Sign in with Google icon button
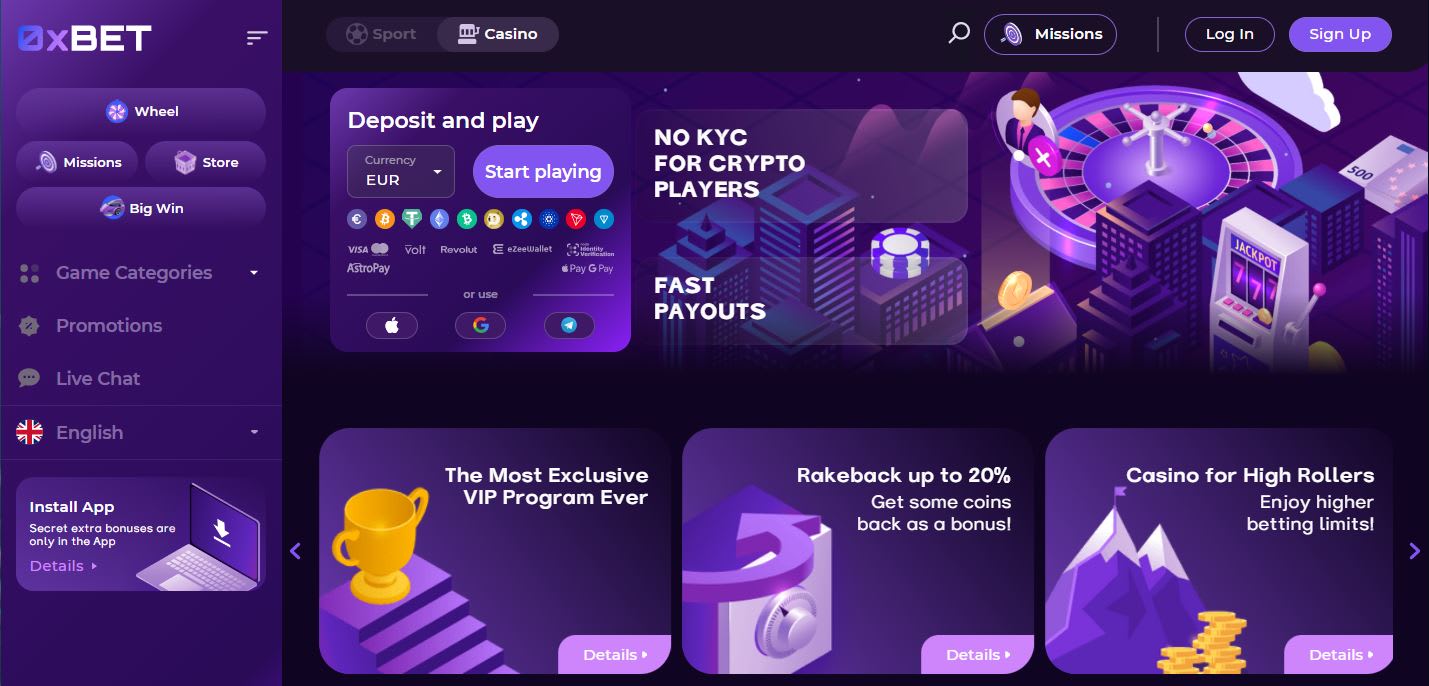The image size is (1429, 686). pyautogui.click(x=480, y=325)
